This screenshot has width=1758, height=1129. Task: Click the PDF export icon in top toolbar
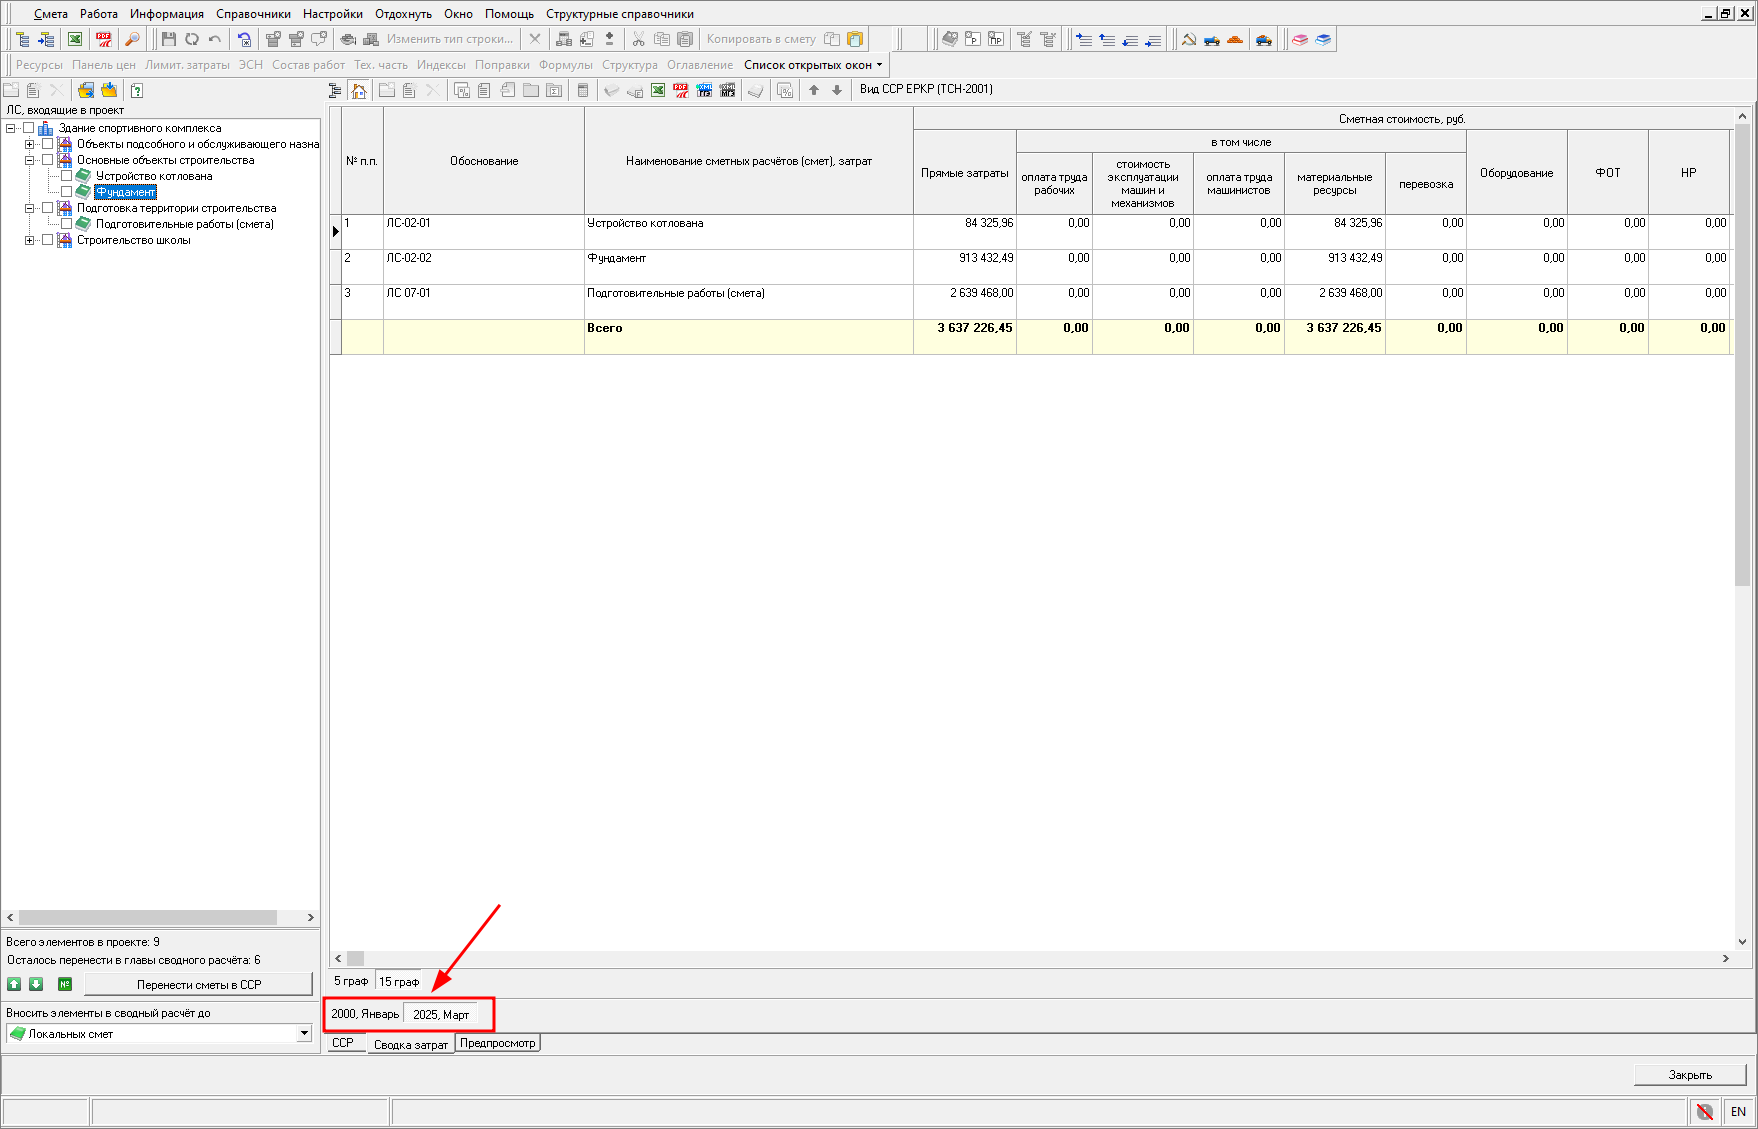[104, 39]
